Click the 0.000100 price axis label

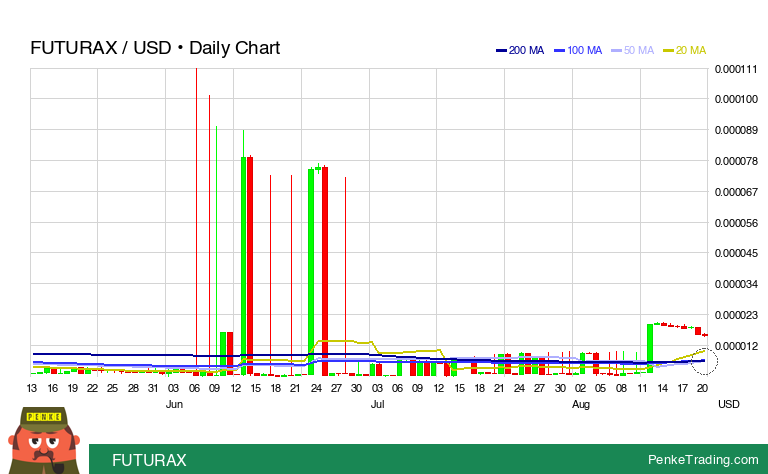[736, 99]
